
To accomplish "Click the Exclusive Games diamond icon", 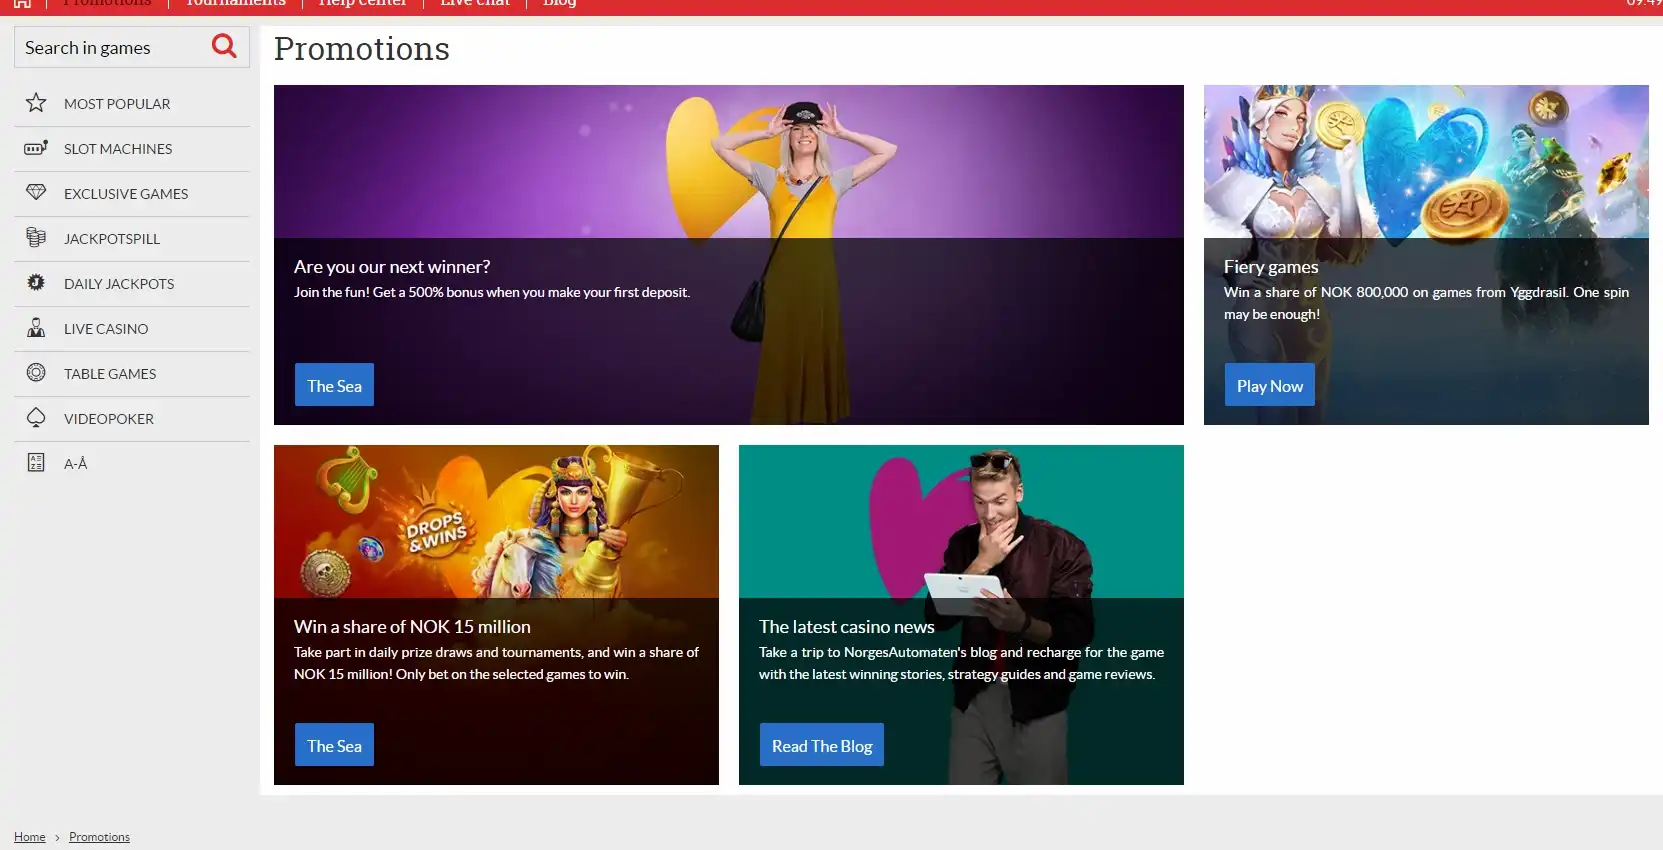I will pyautogui.click(x=36, y=192).
